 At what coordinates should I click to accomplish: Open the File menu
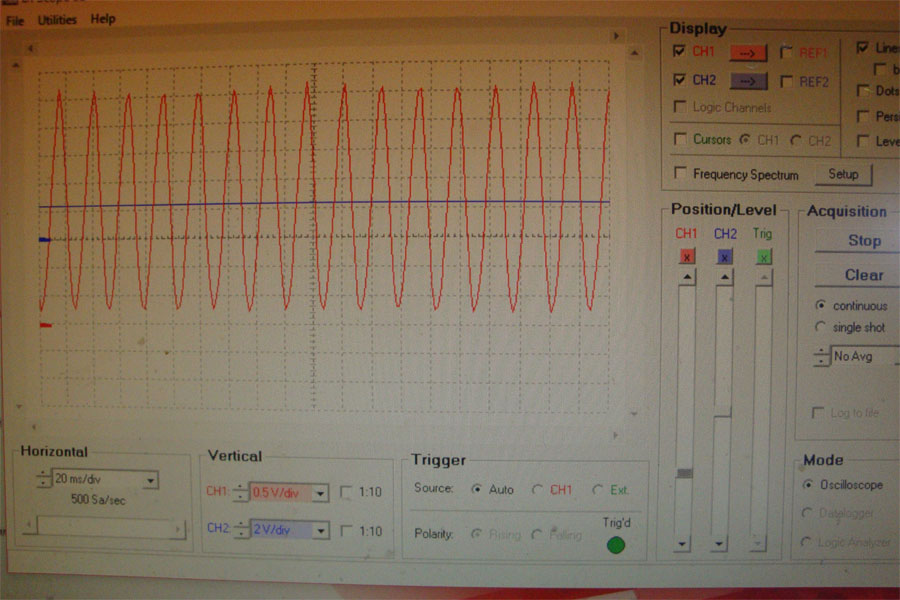point(15,19)
